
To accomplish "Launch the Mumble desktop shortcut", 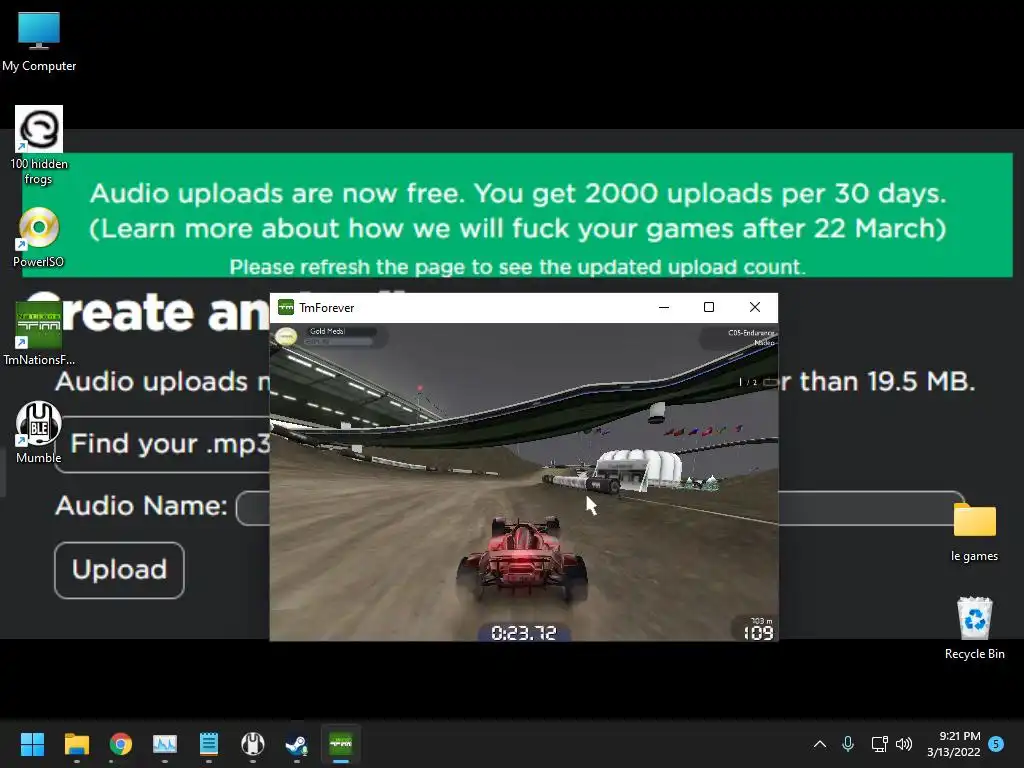I will pos(39,432).
